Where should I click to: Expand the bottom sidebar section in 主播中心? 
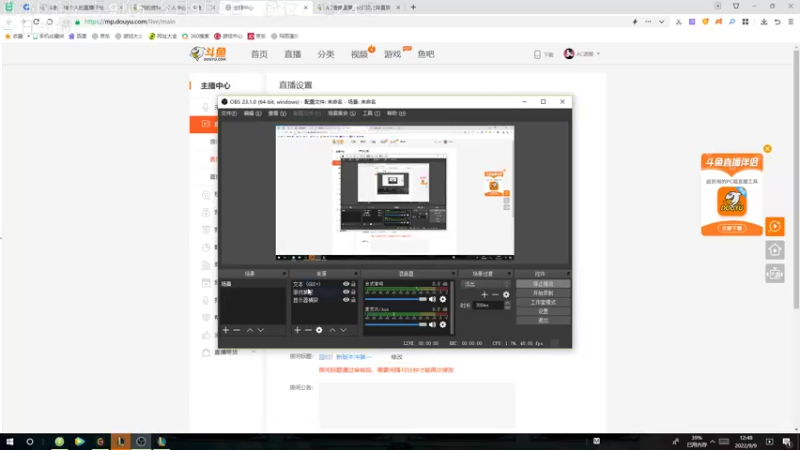(253, 352)
